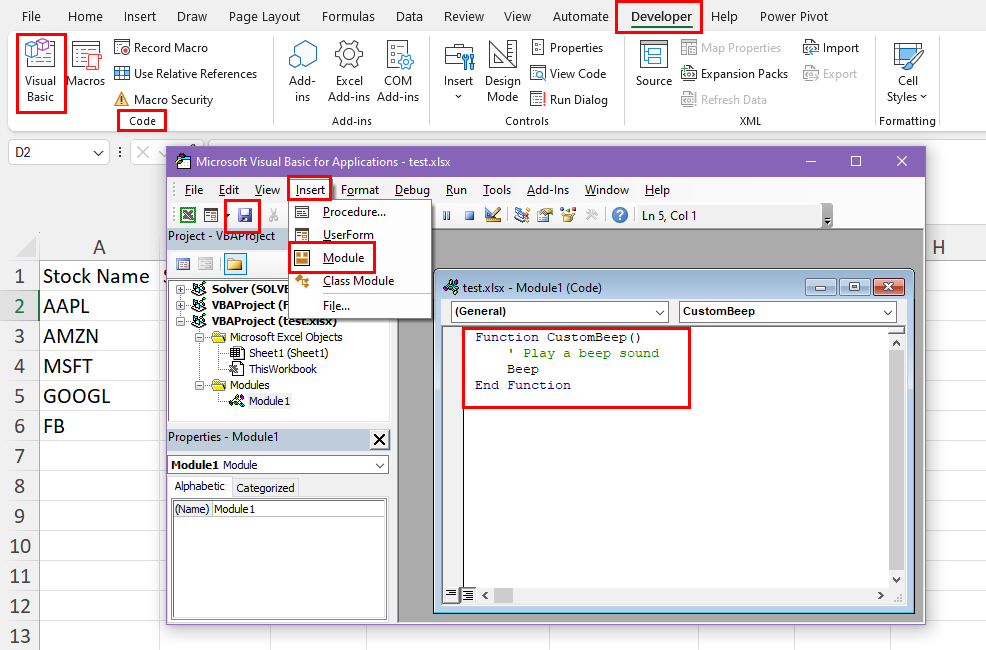
Task: Open the Cell Styles dropdown
Action: tap(907, 71)
